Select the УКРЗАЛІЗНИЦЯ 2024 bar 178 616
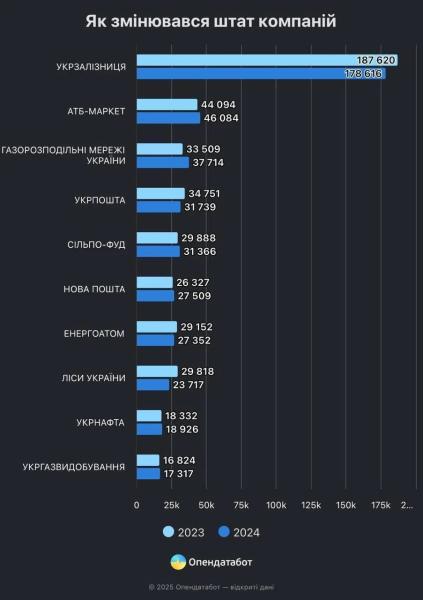Viewport: 423px width, 600px height. pos(261,73)
